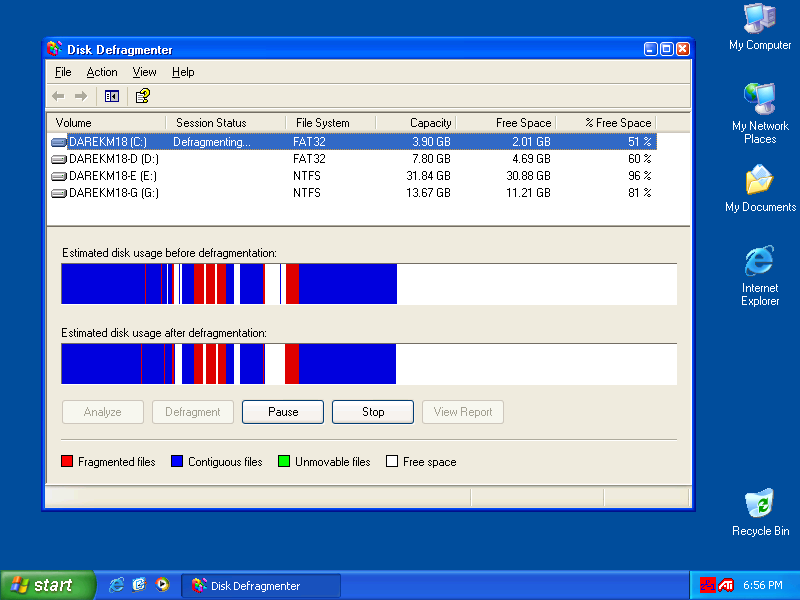This screenshot has height=600, width=800.
Task: Click the "81 %" free space percentage
Action: (x=640, y=193)
